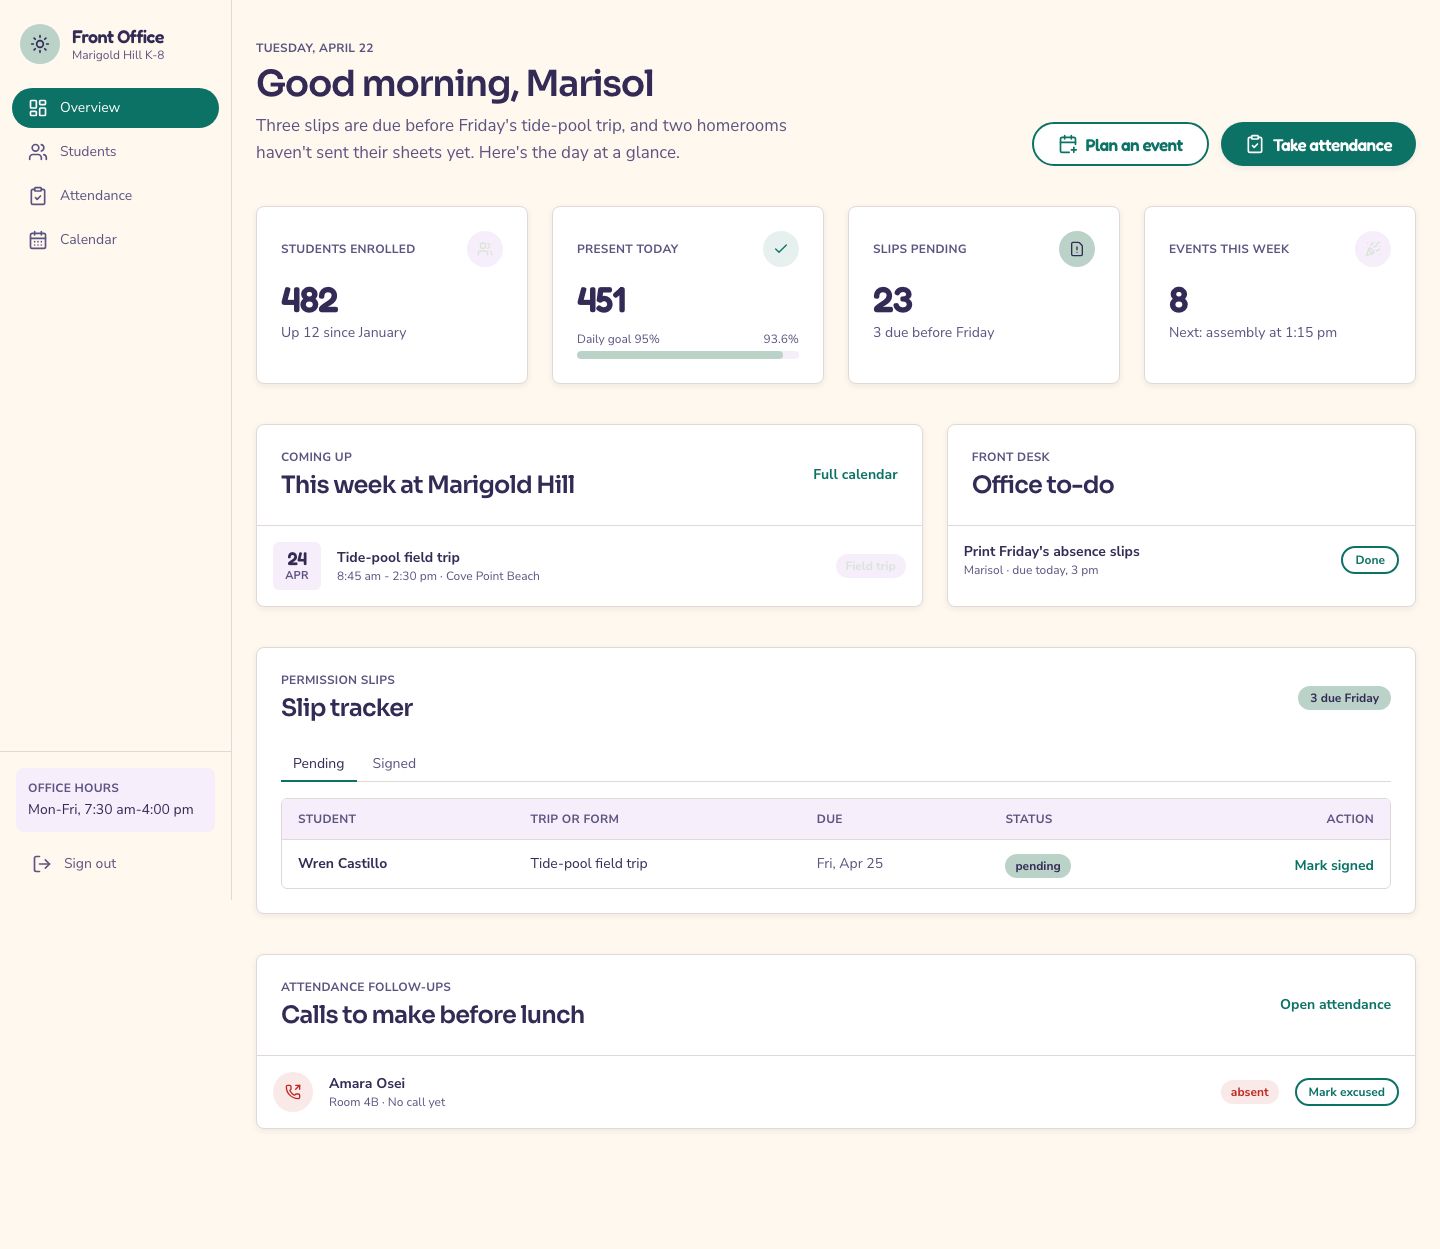Click the Fri, Apr 25 due date

coord(850,863)
